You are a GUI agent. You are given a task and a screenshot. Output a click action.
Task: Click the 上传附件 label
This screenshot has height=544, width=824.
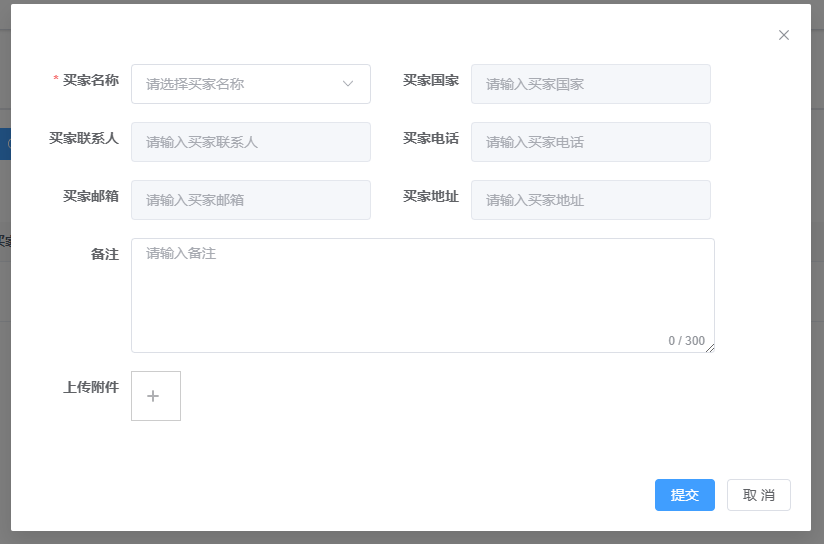click(x=91, y=387)
